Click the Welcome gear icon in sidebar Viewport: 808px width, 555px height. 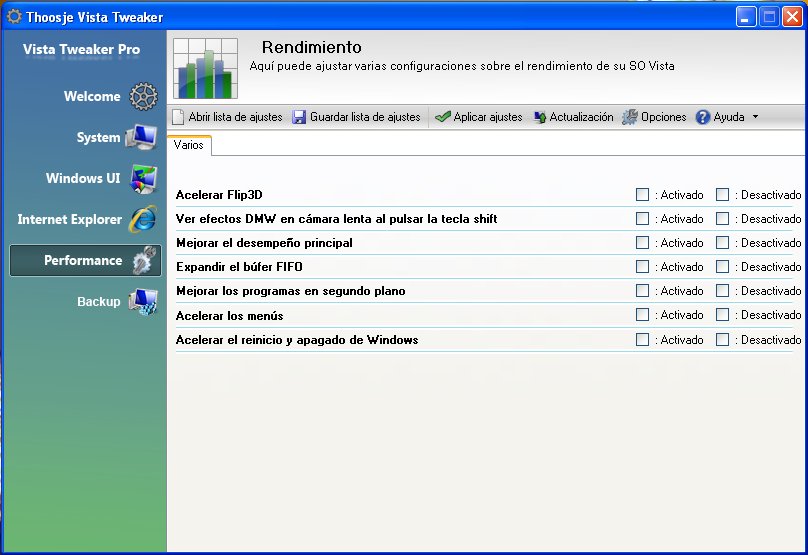click(x=143, y=96)
